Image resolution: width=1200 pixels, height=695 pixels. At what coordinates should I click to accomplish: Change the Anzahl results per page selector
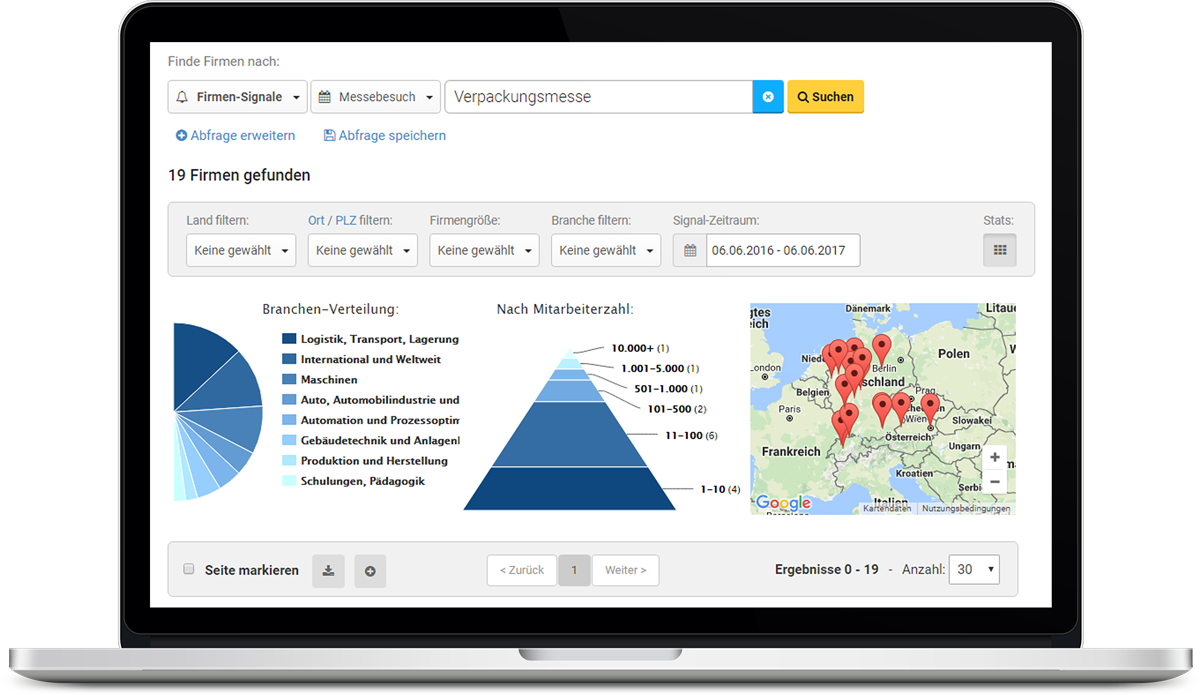(974, 569)
